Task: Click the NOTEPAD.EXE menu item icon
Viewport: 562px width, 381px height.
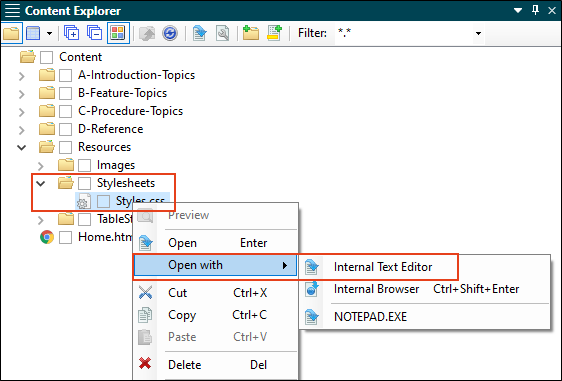Action: click(x=311, y=317)
